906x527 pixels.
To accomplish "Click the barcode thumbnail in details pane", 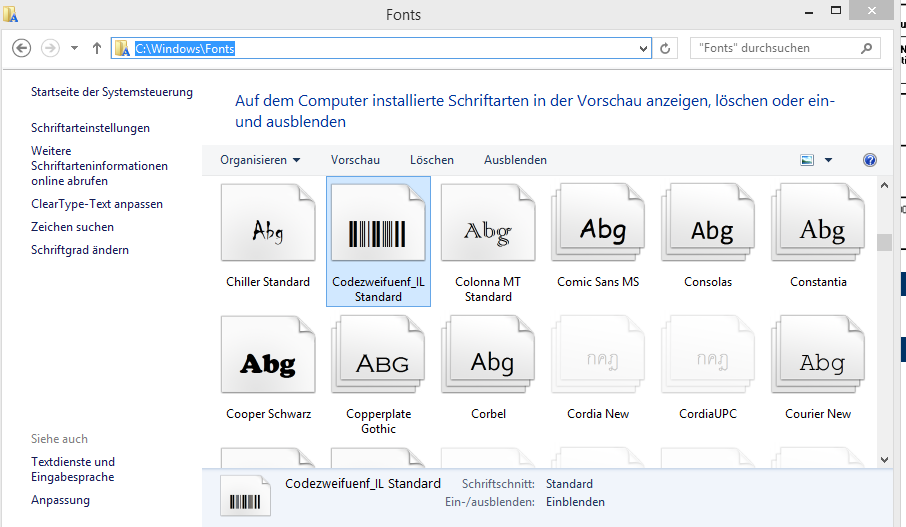I will pos(245,496).
